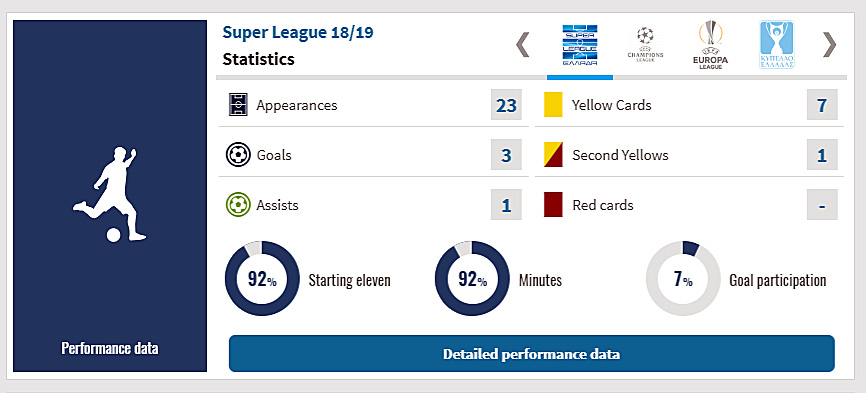Click the yellow card swatch icon
This screenshot has height=393, width=866.
(x=553, y=105)
